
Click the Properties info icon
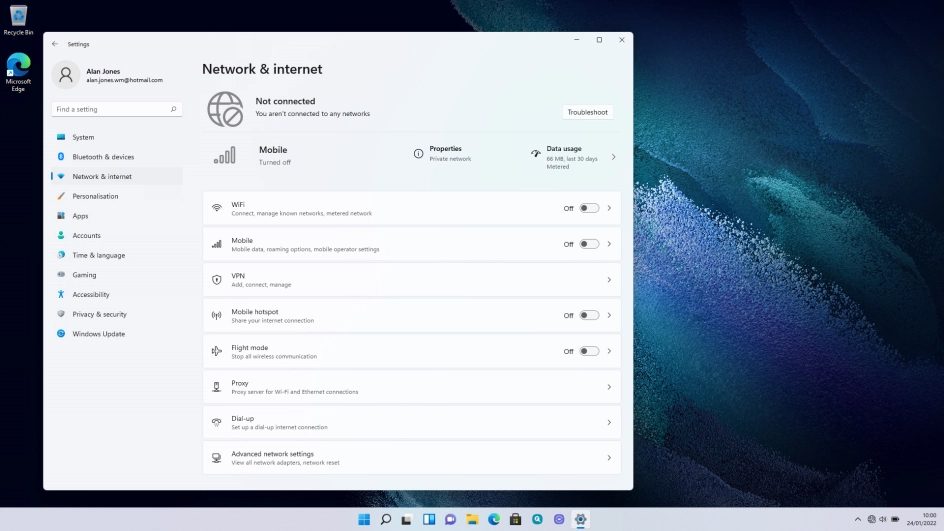(x=418, y=153)
